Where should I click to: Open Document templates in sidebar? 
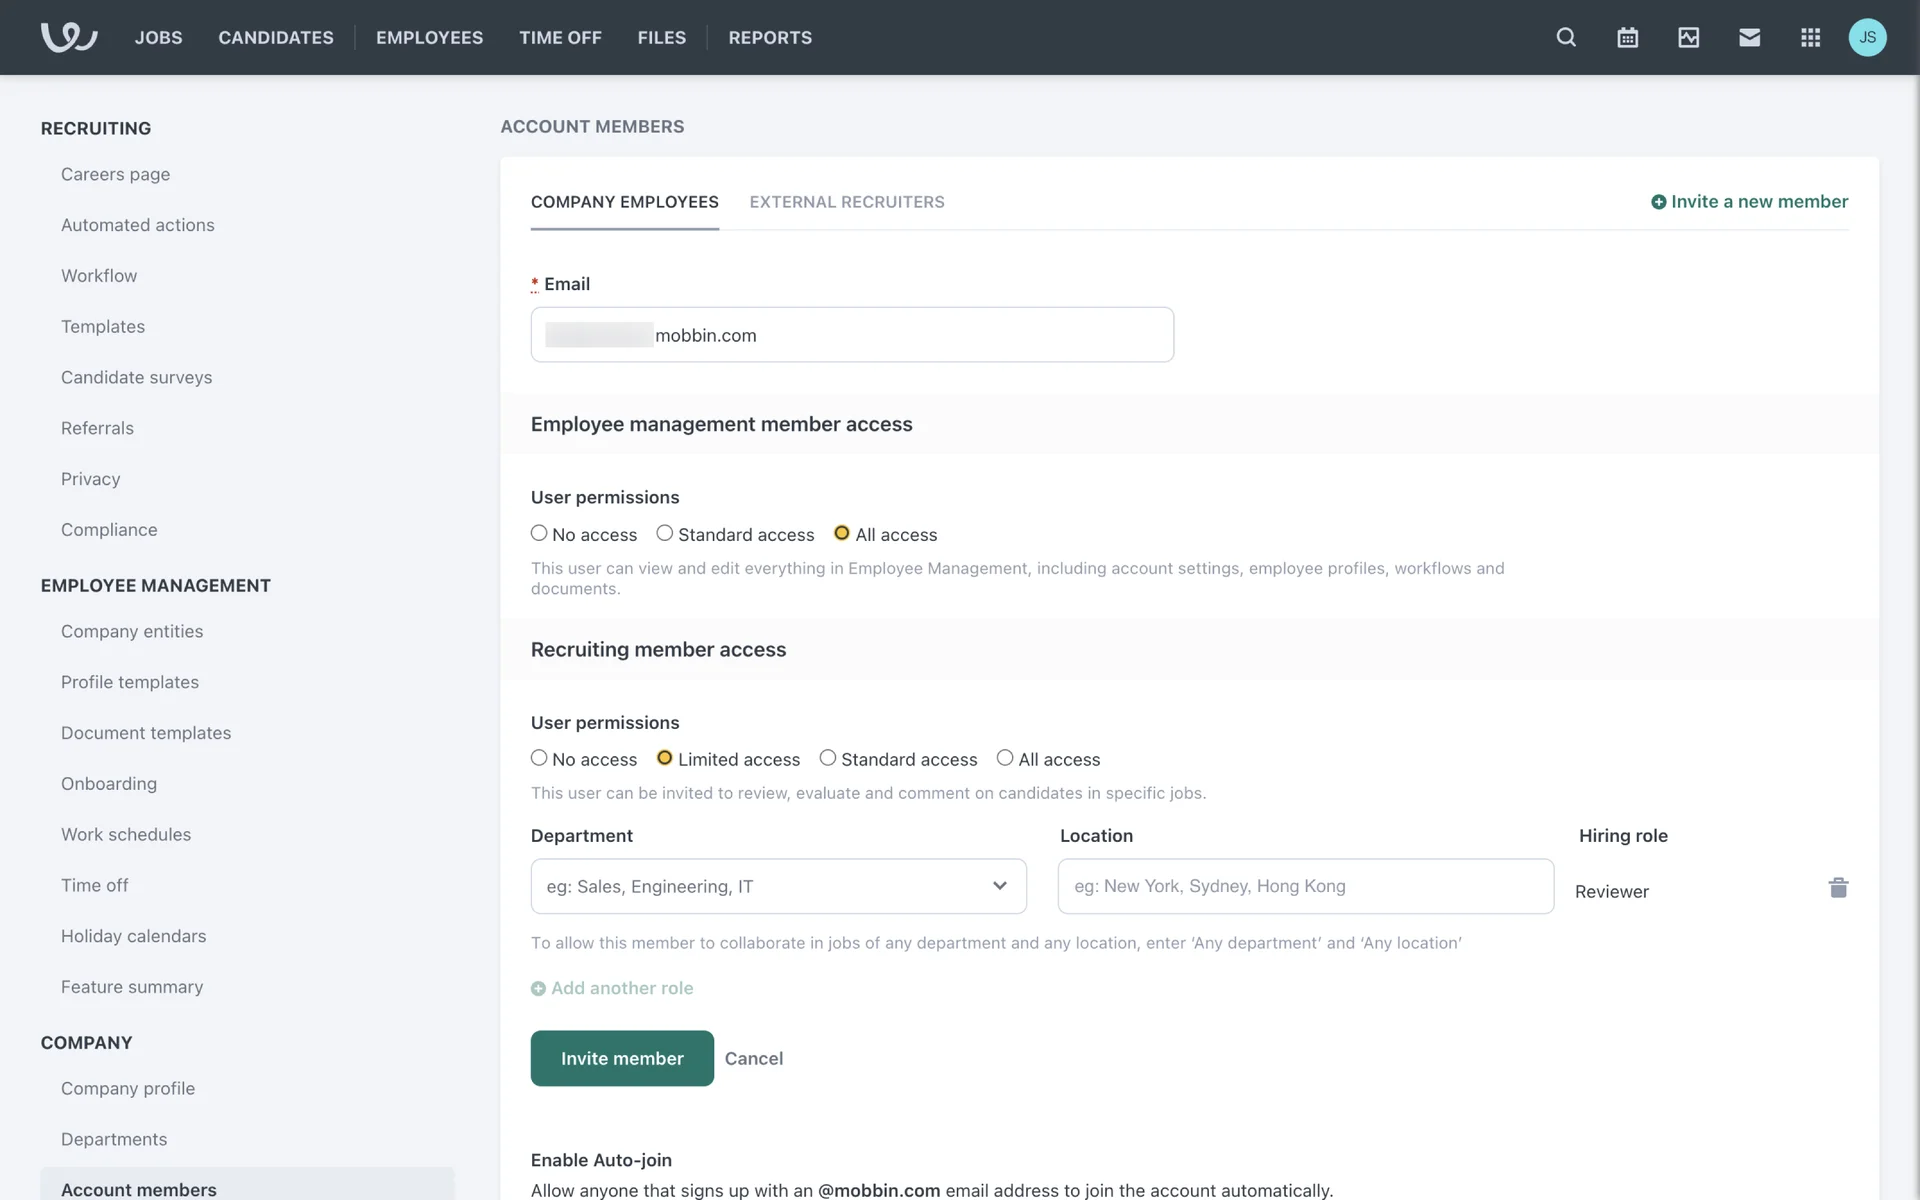[146, 733]
